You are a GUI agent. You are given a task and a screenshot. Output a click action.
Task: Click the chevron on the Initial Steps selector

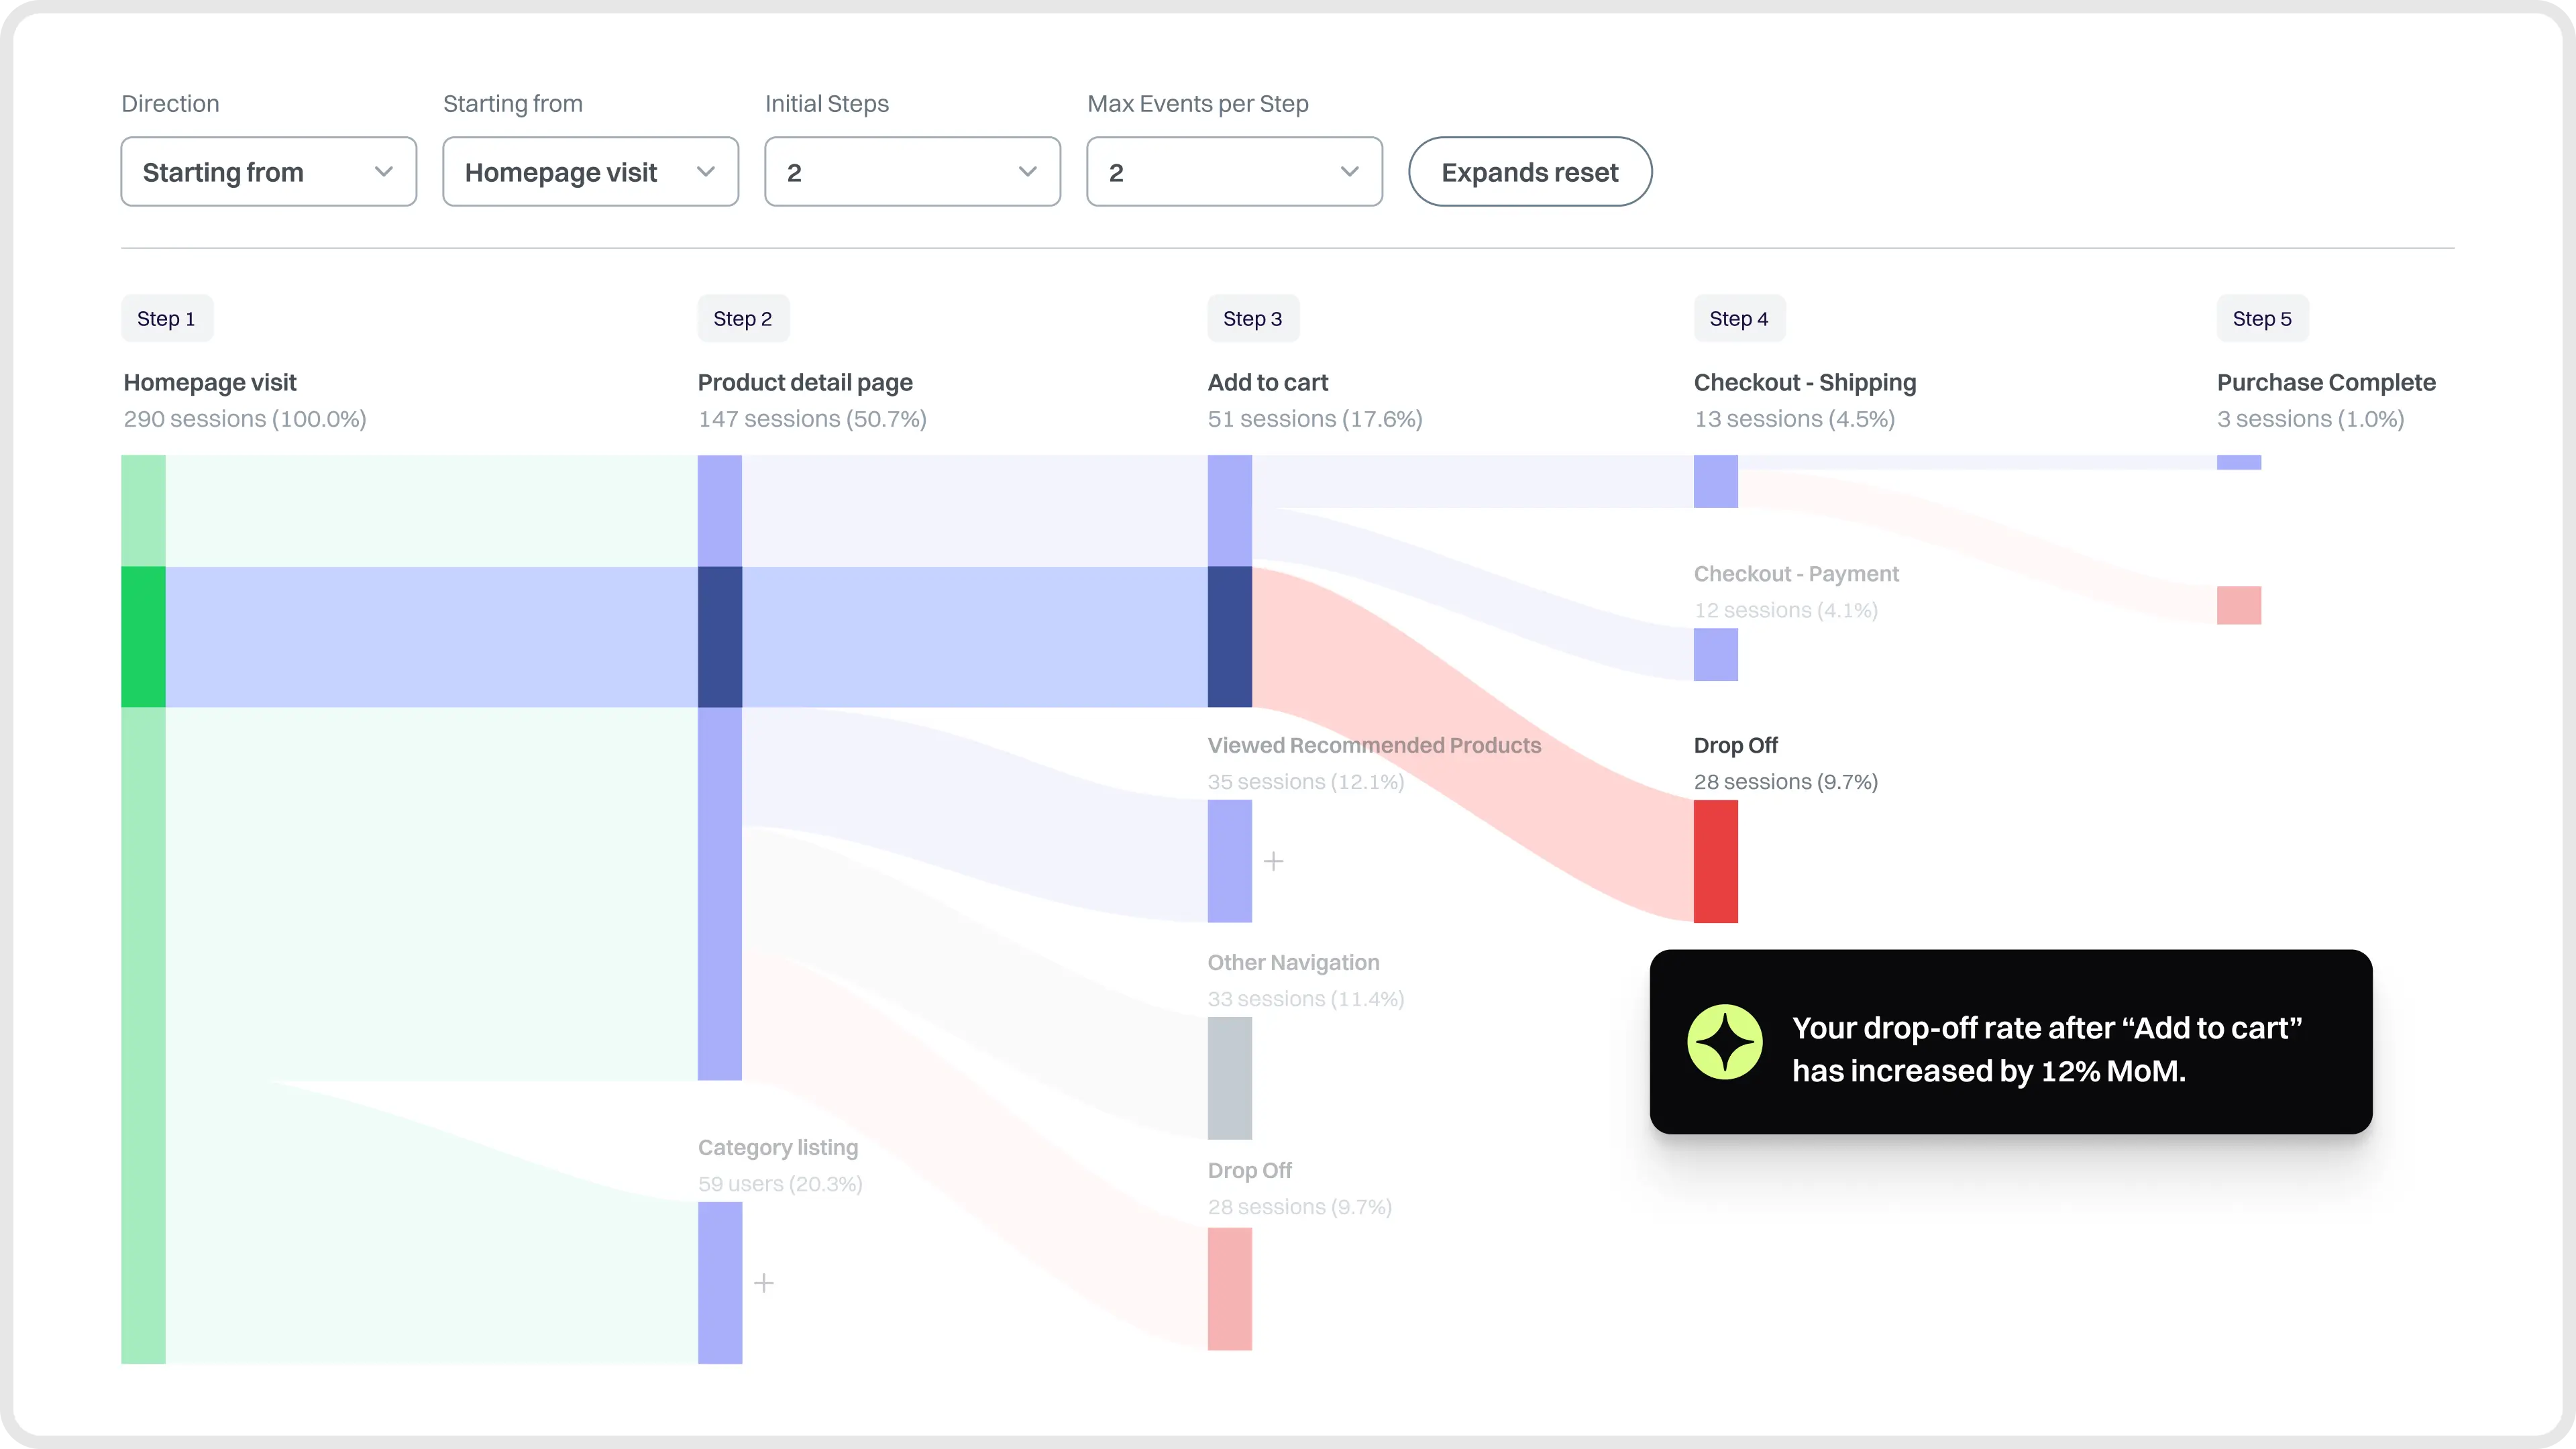[1028, 171]
